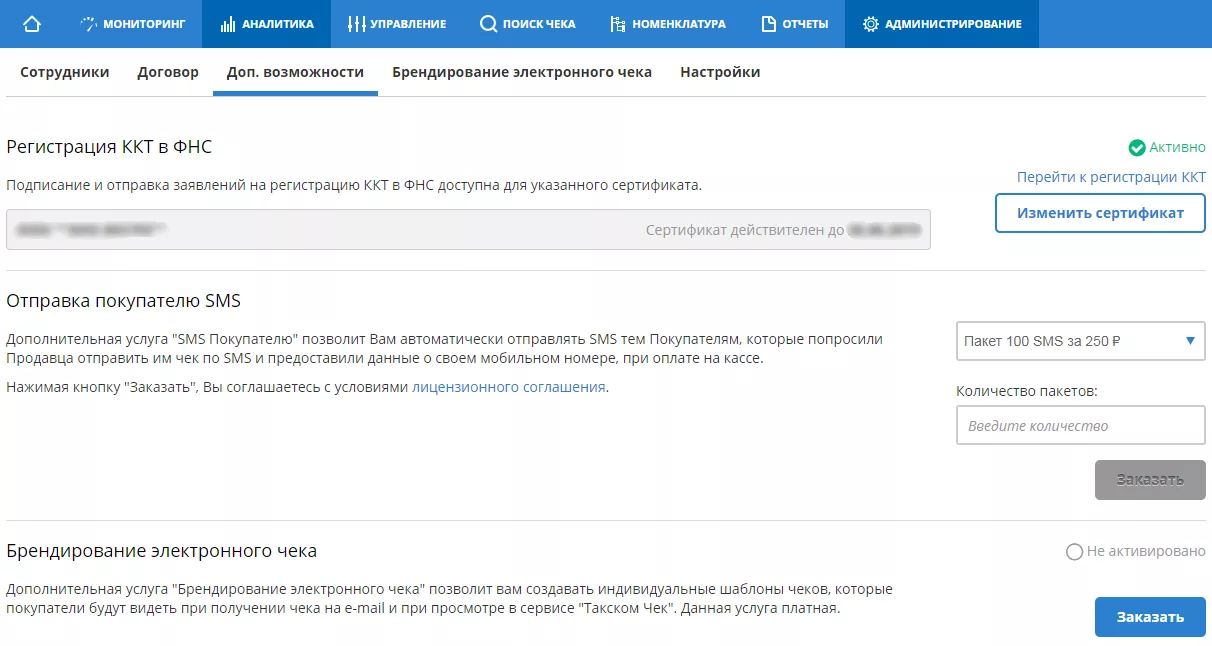Click the Аналитика bar chart icon

pyautogui.click(x=227, y=24)
